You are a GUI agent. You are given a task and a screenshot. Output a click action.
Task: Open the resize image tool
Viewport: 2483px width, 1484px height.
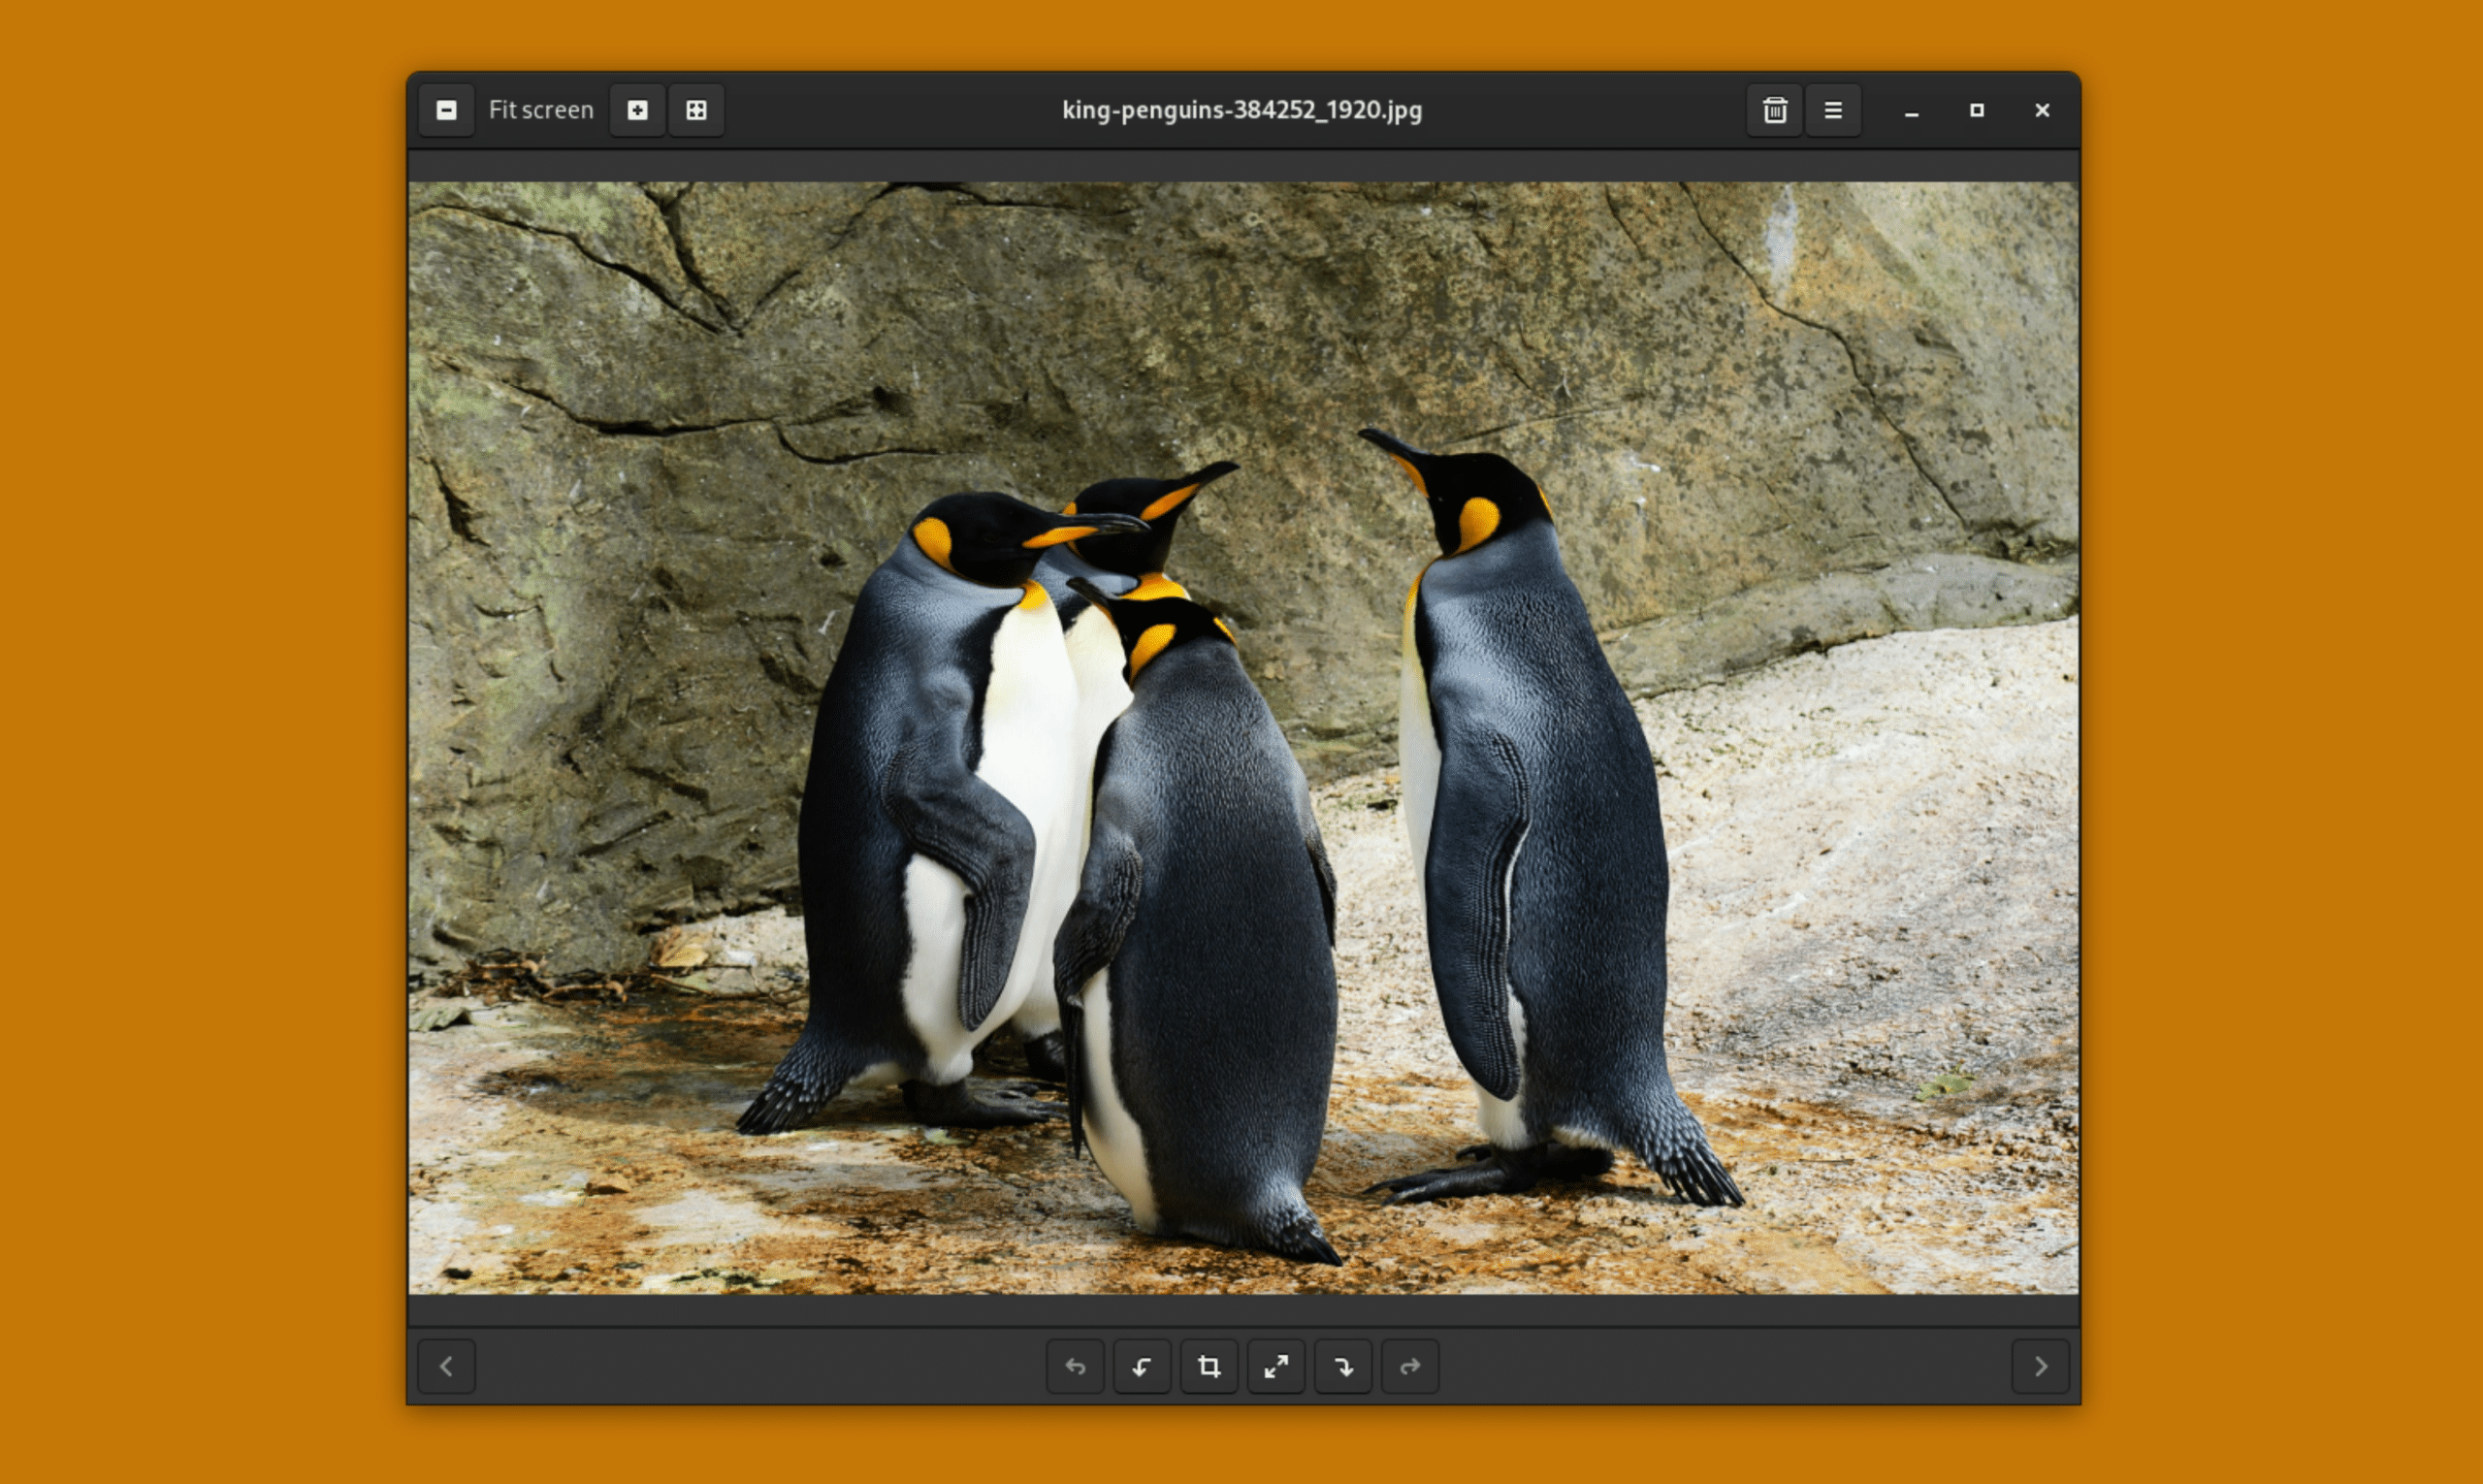point(1276,1366)
